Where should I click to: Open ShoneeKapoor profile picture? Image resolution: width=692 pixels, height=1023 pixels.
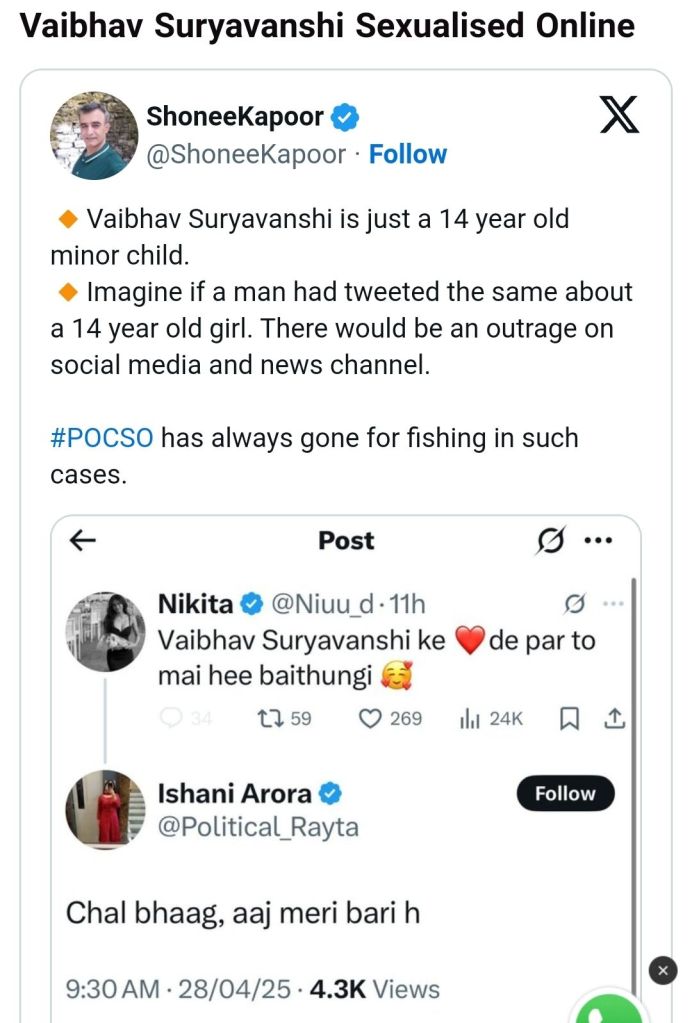coord(93,134)
